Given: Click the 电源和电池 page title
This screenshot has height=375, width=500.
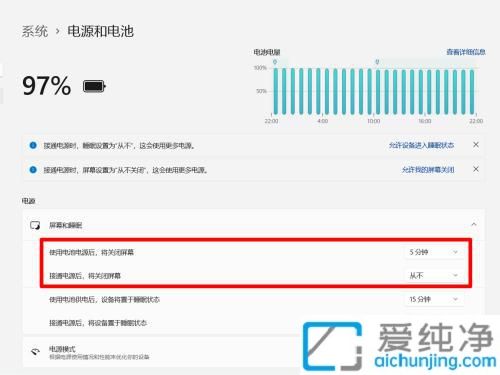Looking at the screenshot, I should [101, 32].
